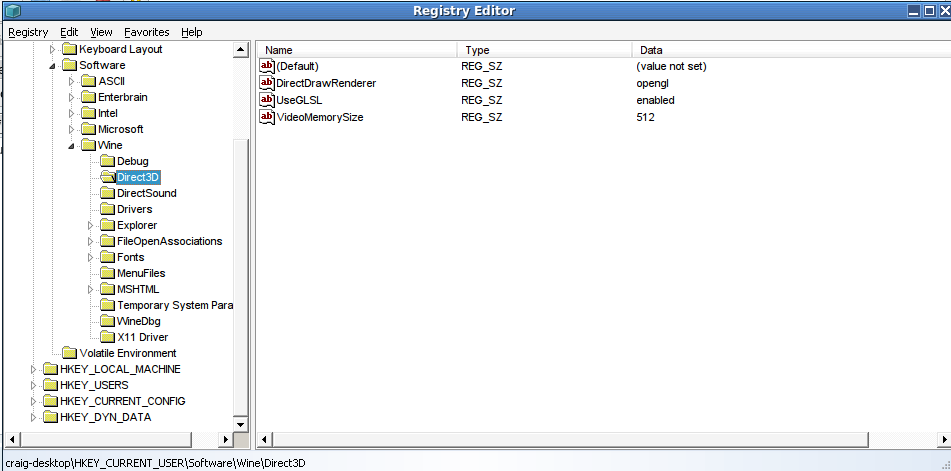The image size is (951, 471).
Task: Expand the Explorer key
Action: 91,225
